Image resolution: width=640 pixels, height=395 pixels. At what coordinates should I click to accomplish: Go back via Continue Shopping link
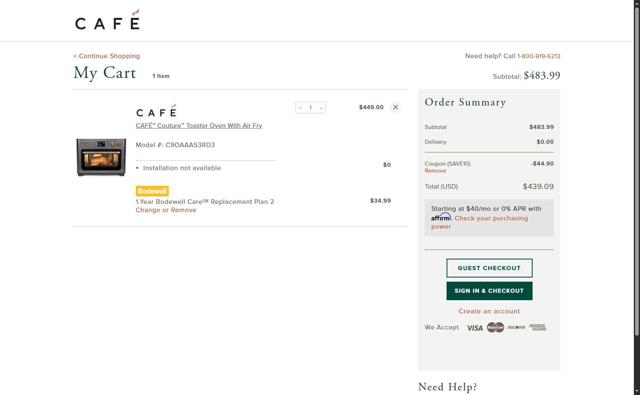107,56
